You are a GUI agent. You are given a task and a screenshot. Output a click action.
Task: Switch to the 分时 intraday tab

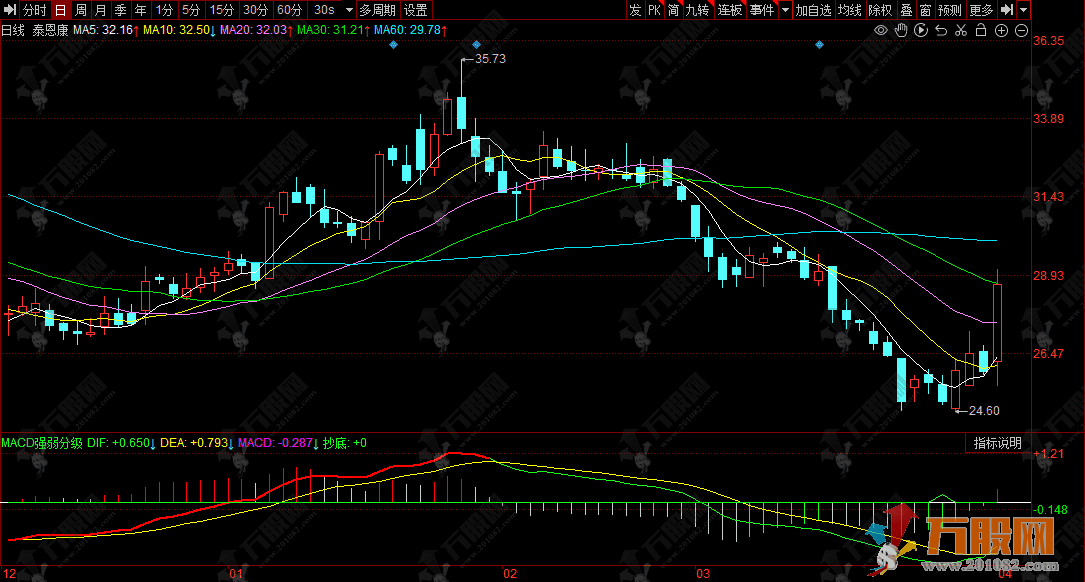(x=34, y=10)
